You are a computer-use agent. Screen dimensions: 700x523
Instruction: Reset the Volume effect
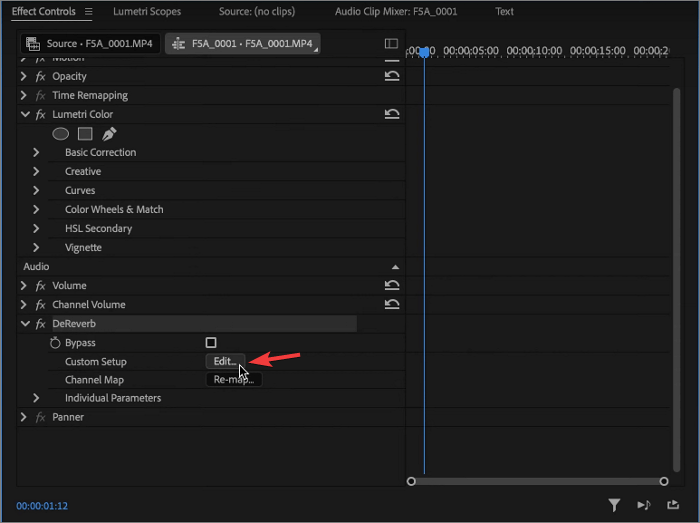(x=392, y=286)
